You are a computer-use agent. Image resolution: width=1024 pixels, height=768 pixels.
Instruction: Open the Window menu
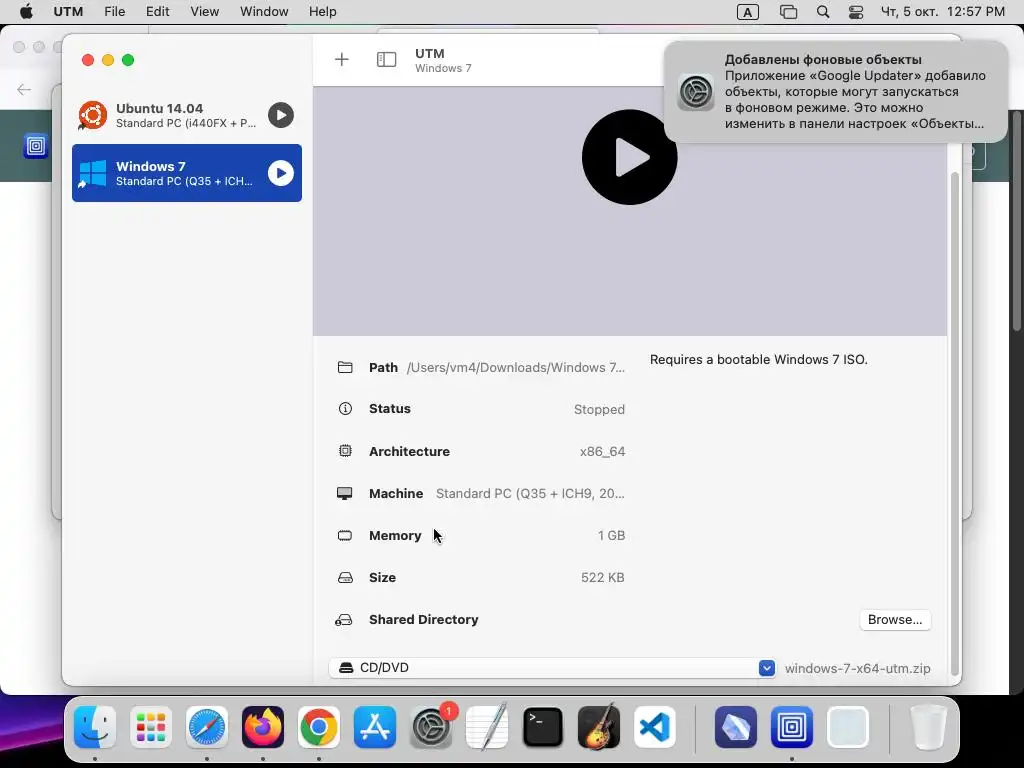pyautogui.click(x=264, y=12)
